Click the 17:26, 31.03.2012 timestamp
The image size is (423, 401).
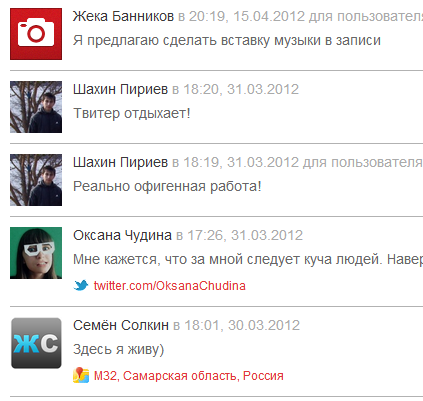245,235
